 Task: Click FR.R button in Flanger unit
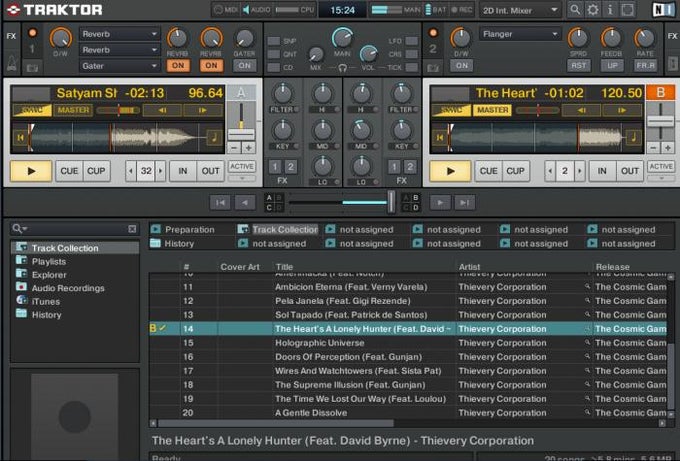coord(645,65)
